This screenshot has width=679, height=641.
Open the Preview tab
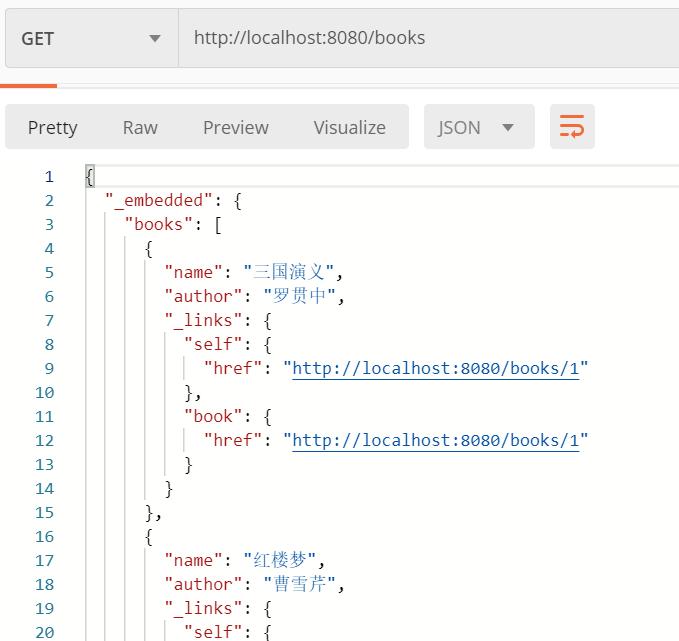pos(235,127)
